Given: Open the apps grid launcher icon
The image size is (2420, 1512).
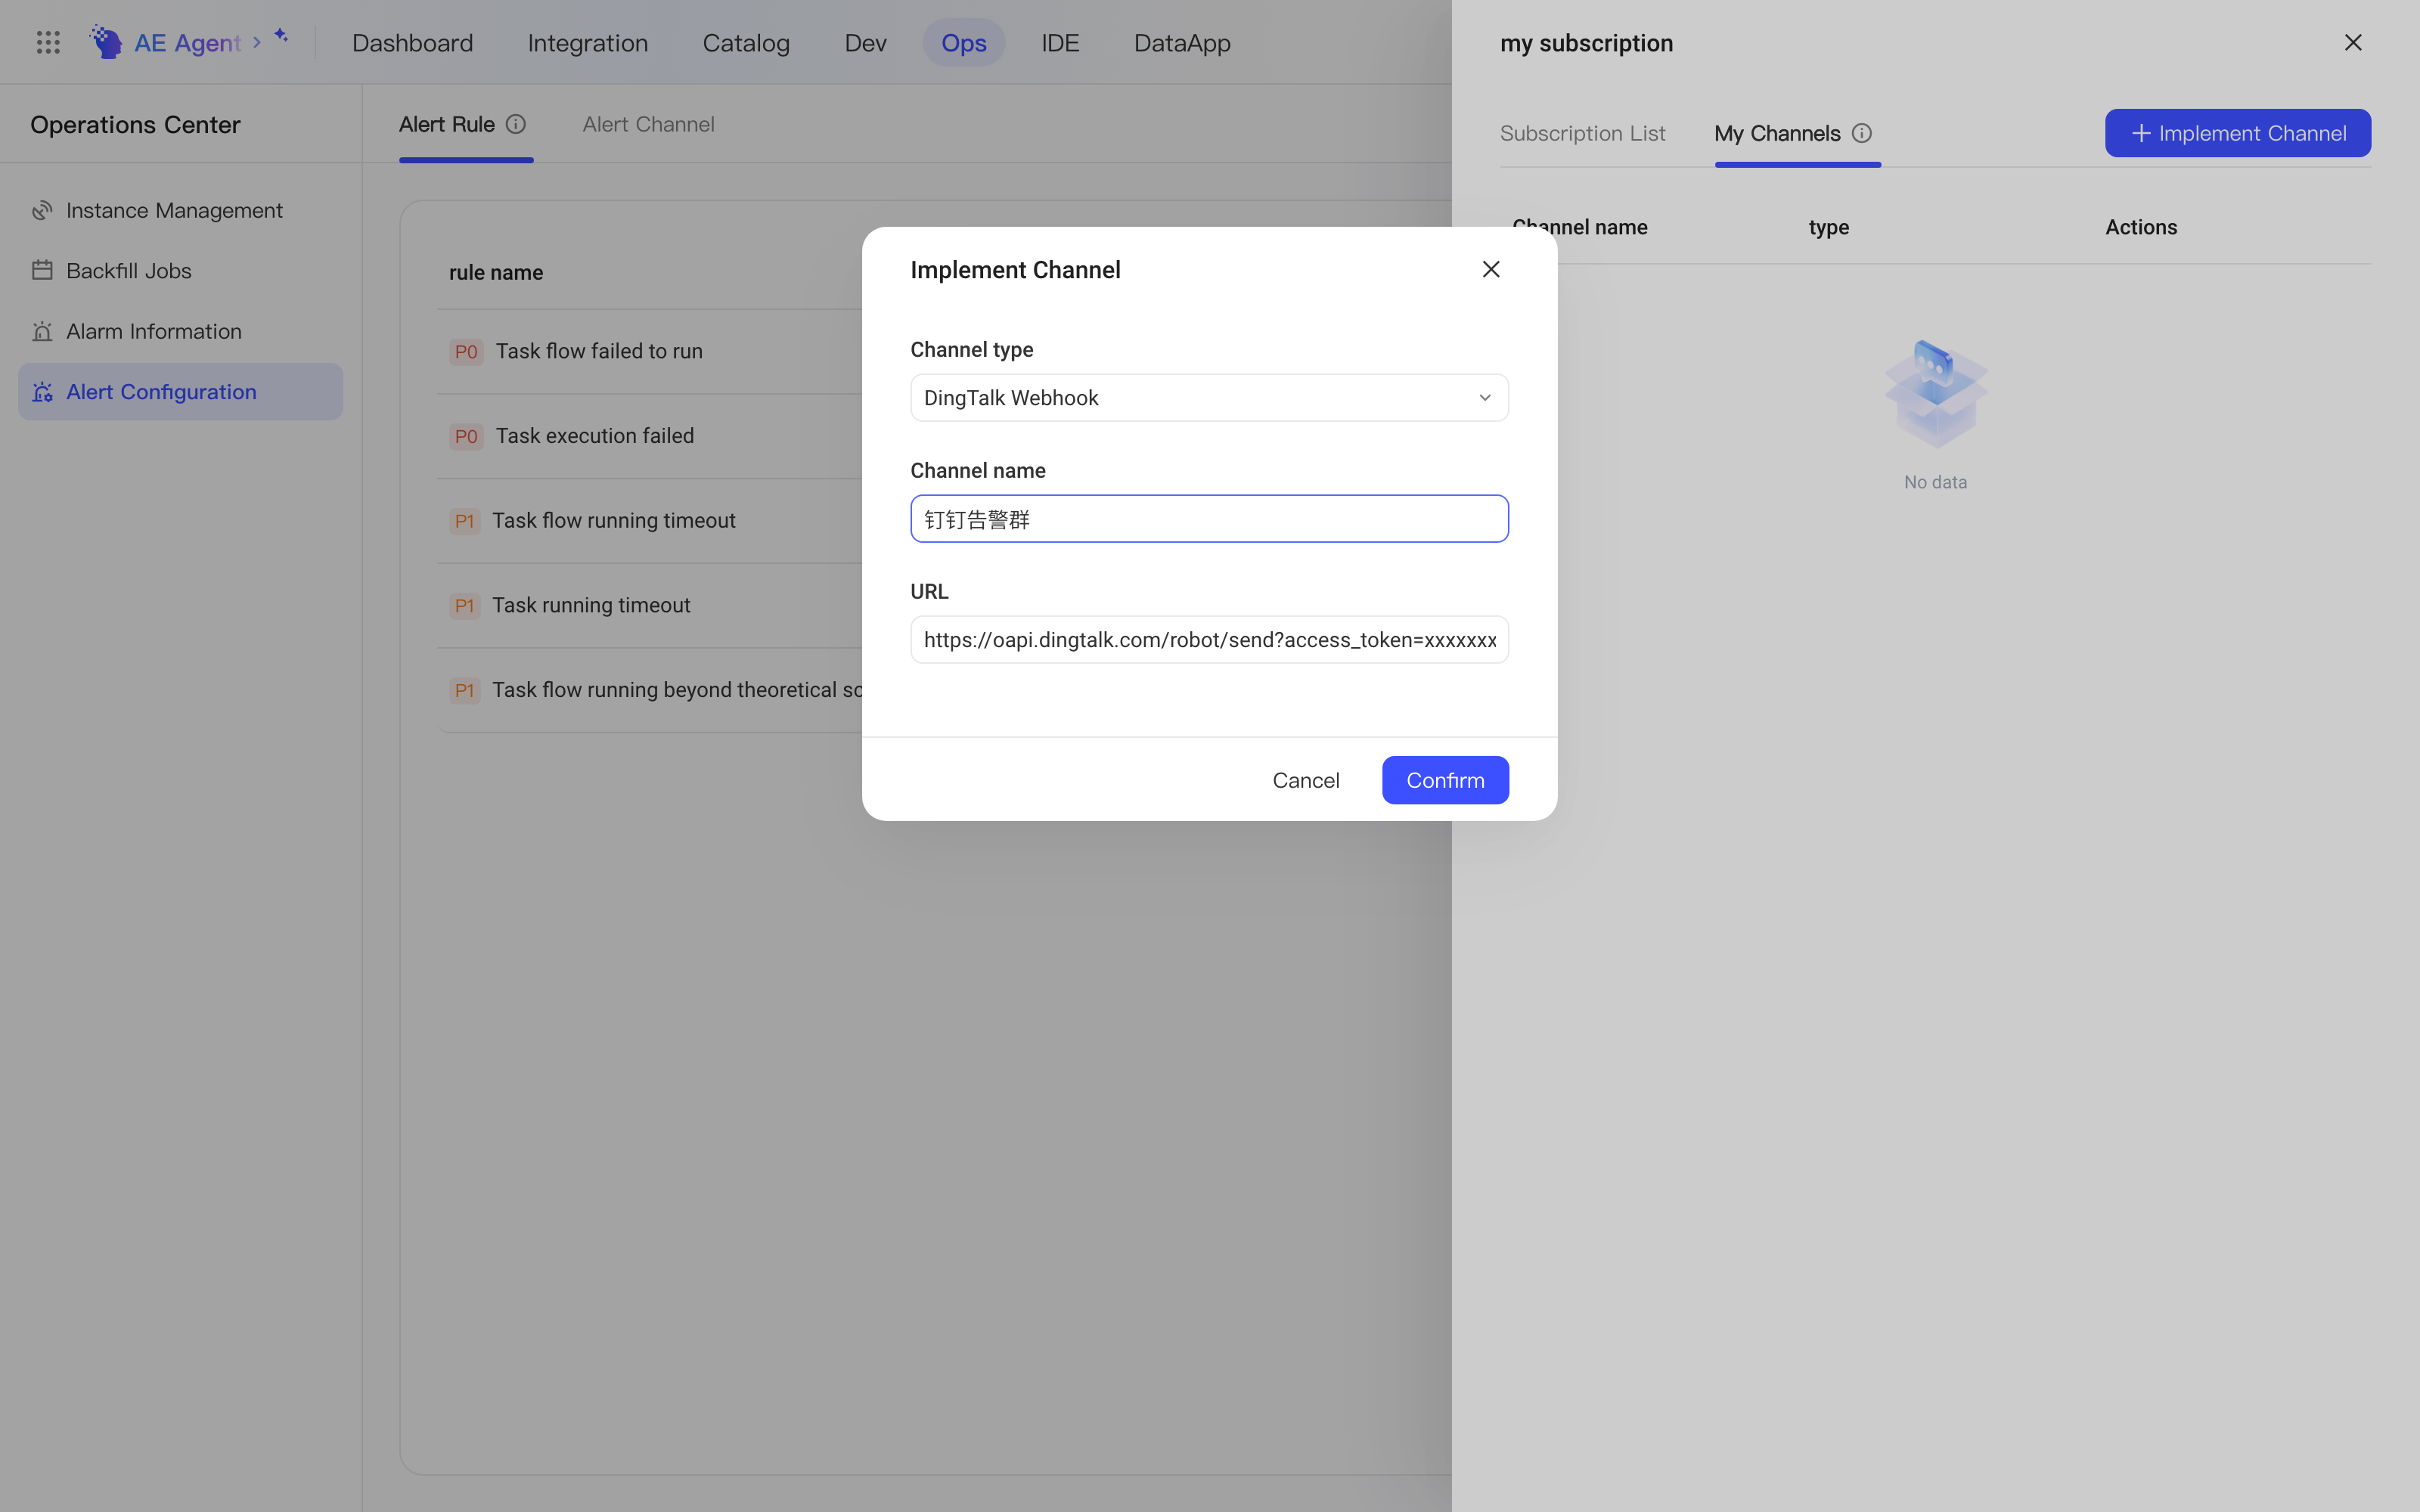Looking at the screenshot, I should (48, 42).
